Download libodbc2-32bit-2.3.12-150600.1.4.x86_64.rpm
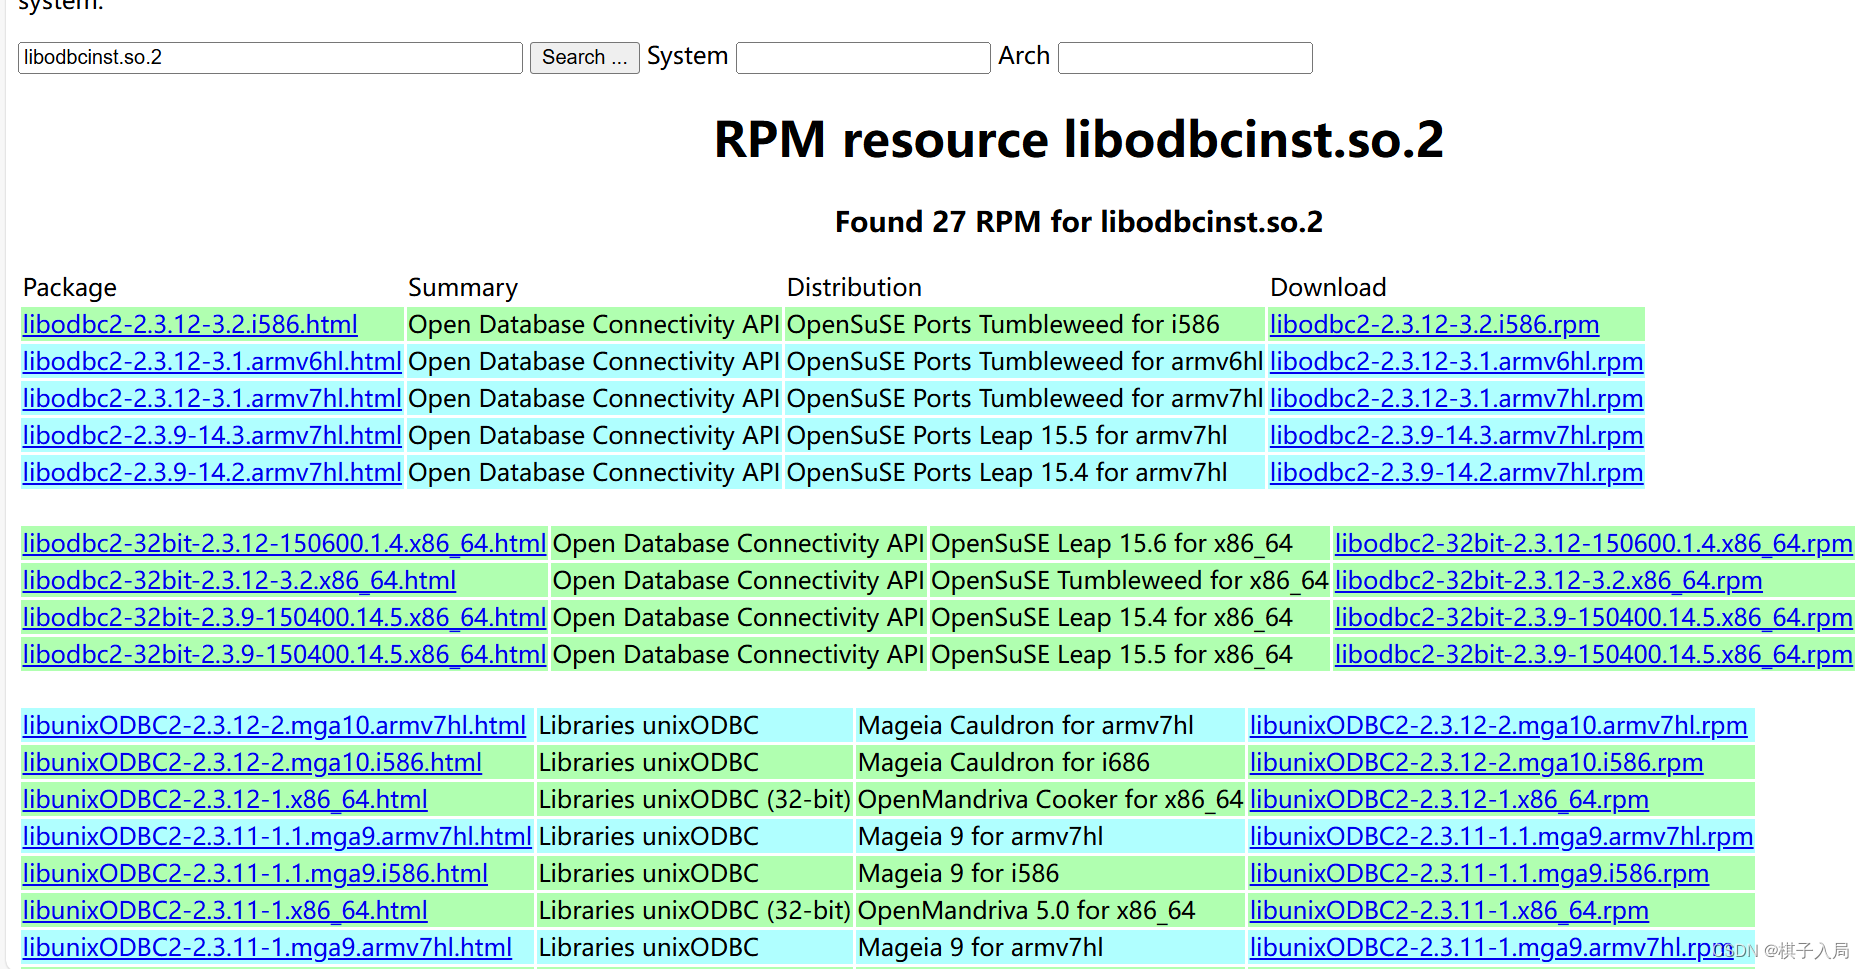This screenshot has width=1864, height=969. coord(1593,543)
